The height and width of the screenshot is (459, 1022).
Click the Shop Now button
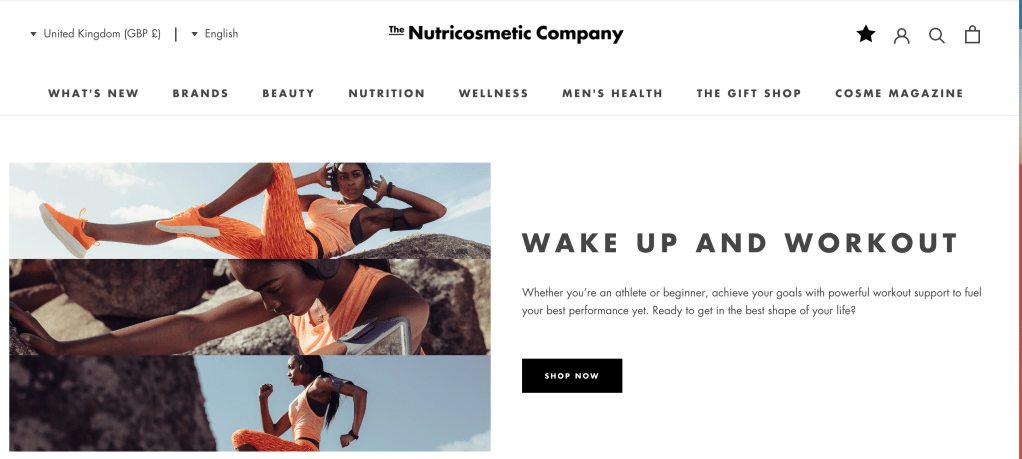[572, 376]
